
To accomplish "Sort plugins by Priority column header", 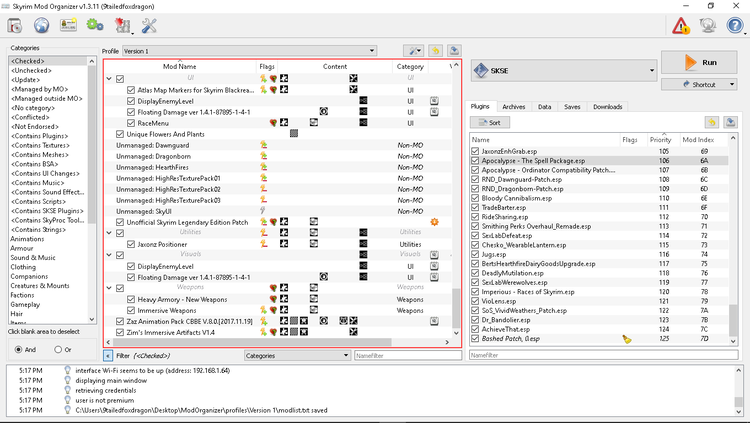I will (x=663, y=140).
